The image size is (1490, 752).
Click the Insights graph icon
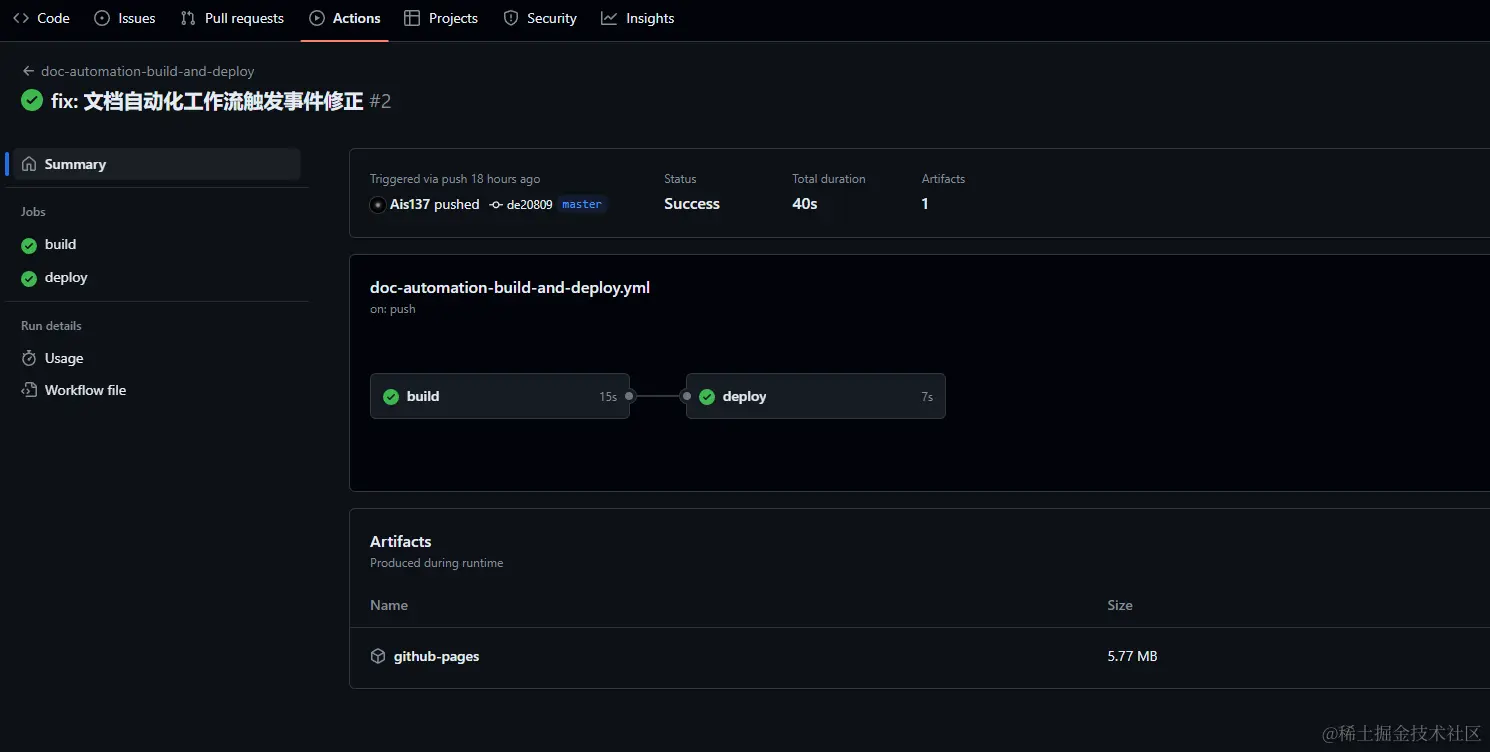609,18
